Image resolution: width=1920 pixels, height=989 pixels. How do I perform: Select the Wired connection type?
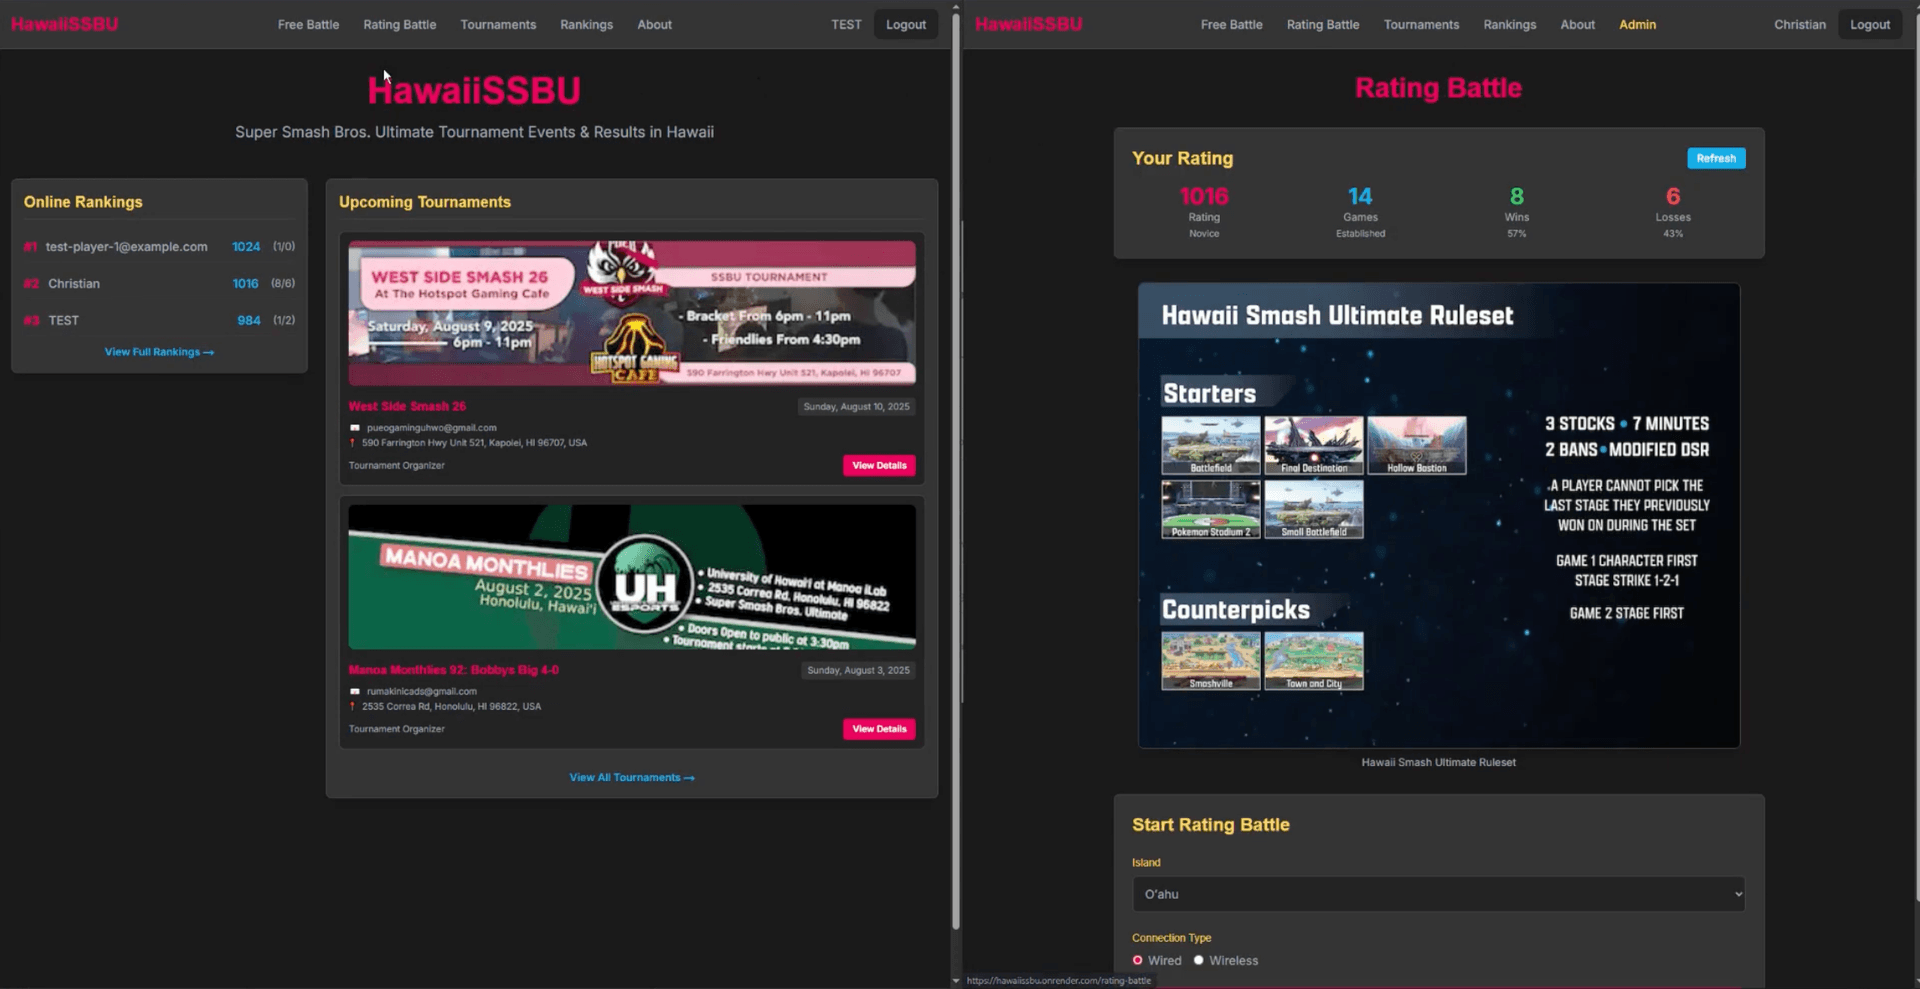tap(1138, 961)
